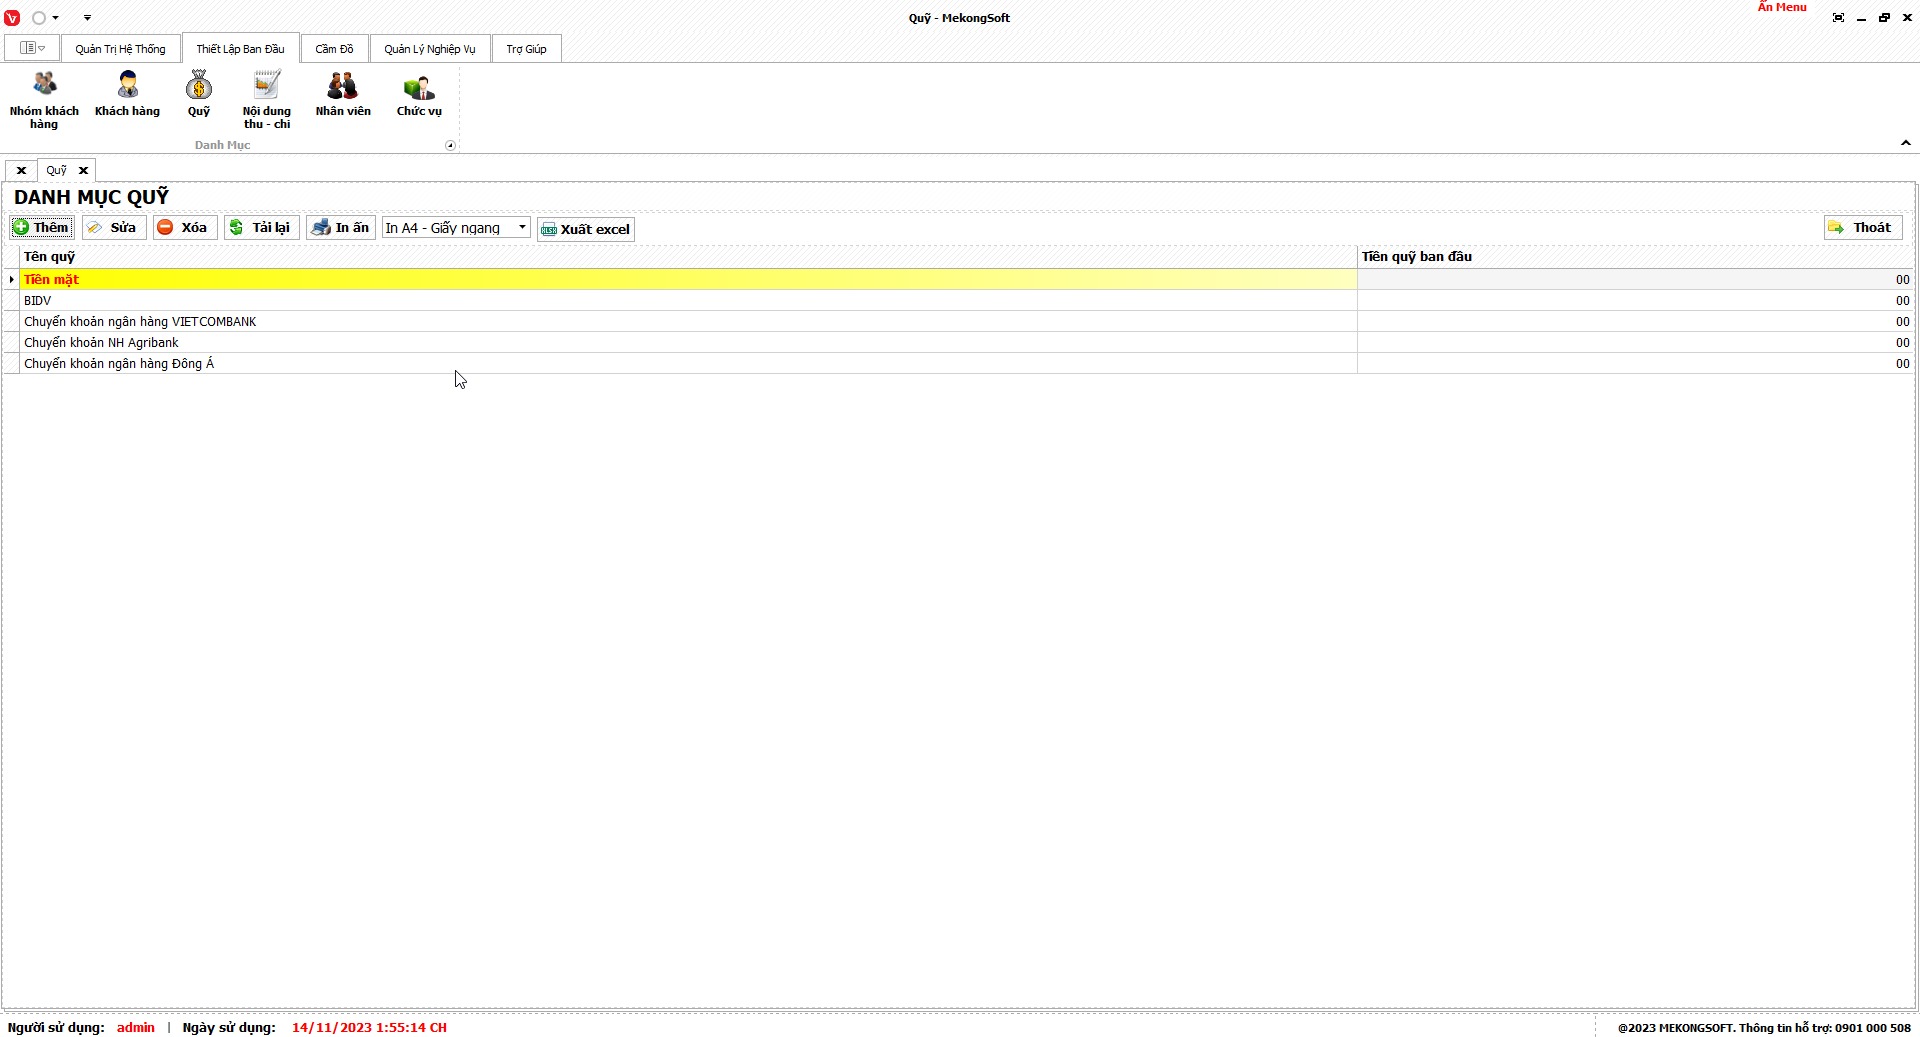Click the red MekongSoft logo icon
The height and width of the screenshot is (1037, 1920).
pos(12,18)
